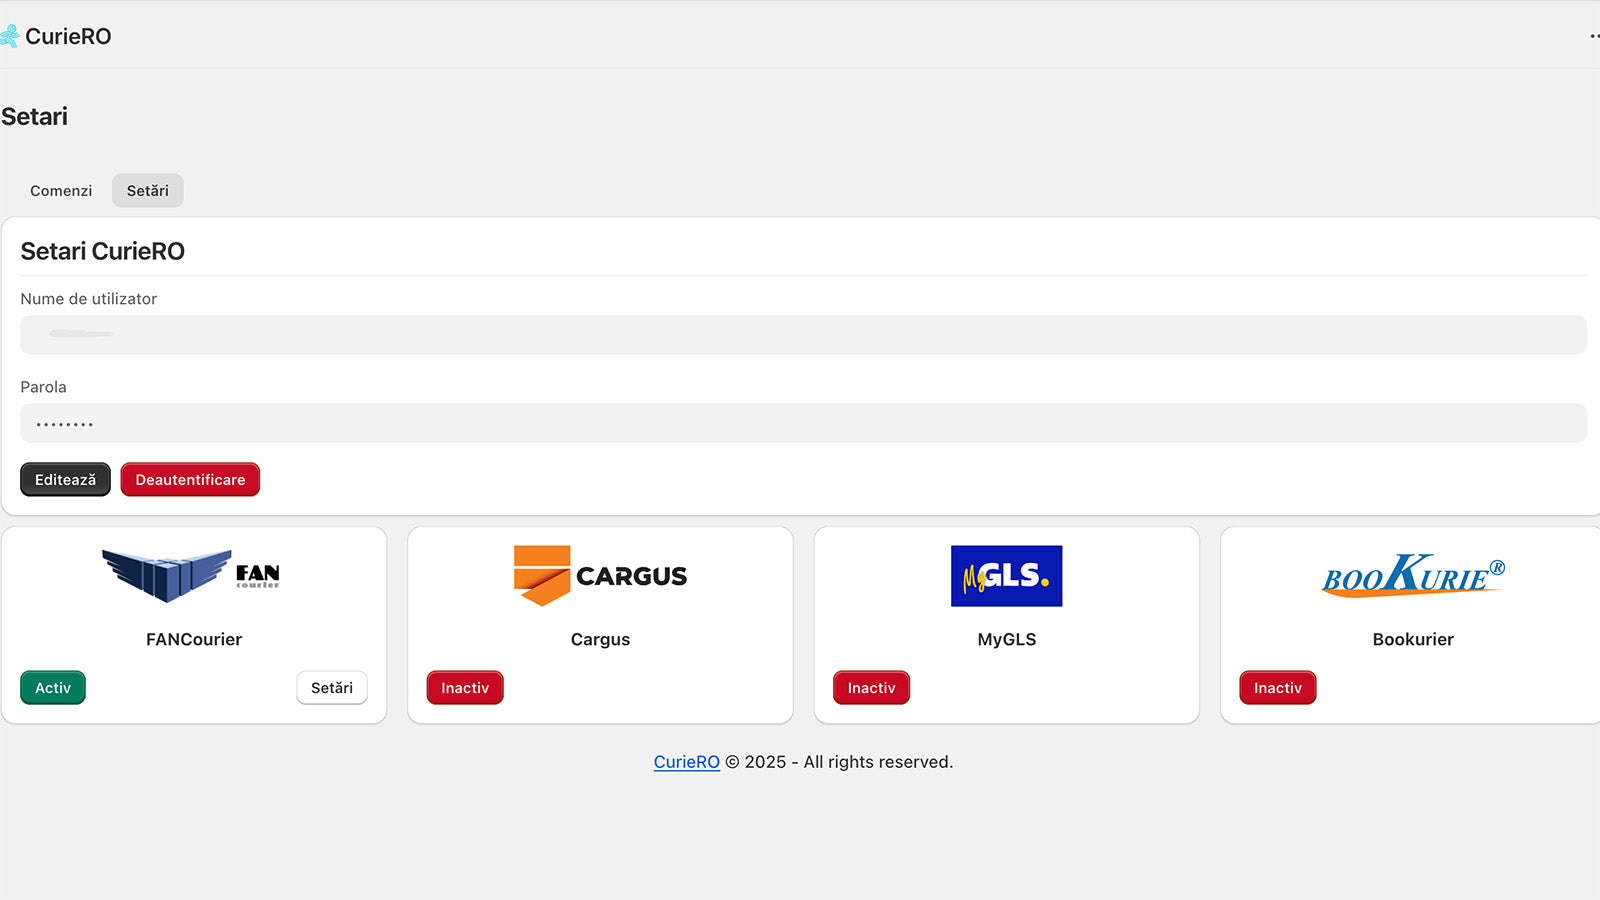Toggle the Bookurier Inactiv status button

(1278, 687)
